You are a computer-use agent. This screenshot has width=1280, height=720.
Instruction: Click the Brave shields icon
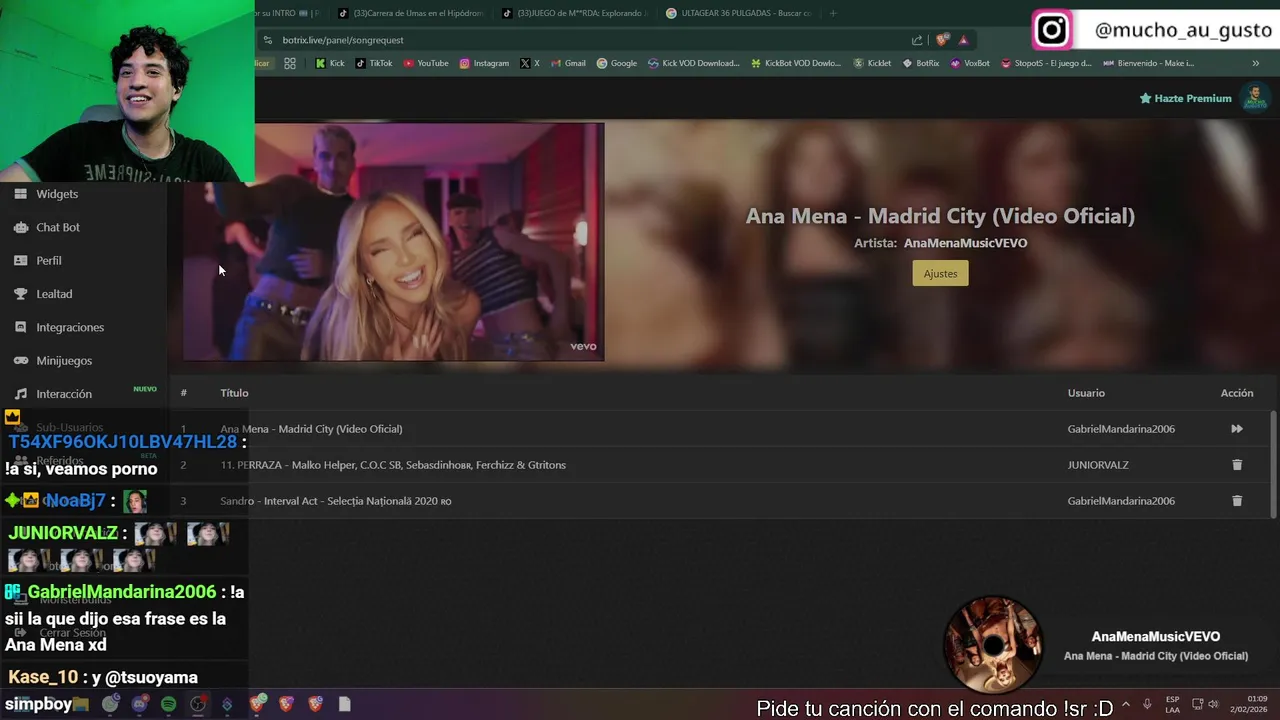[942, 40]
